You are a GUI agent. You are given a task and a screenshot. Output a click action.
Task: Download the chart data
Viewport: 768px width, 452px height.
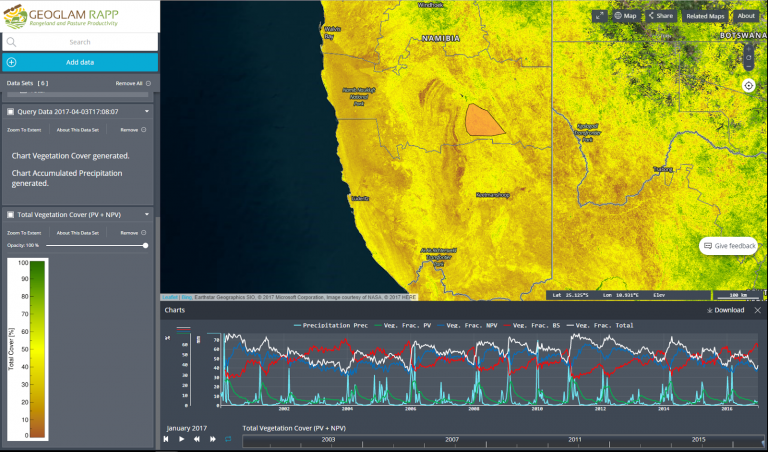tap(725, 310)
